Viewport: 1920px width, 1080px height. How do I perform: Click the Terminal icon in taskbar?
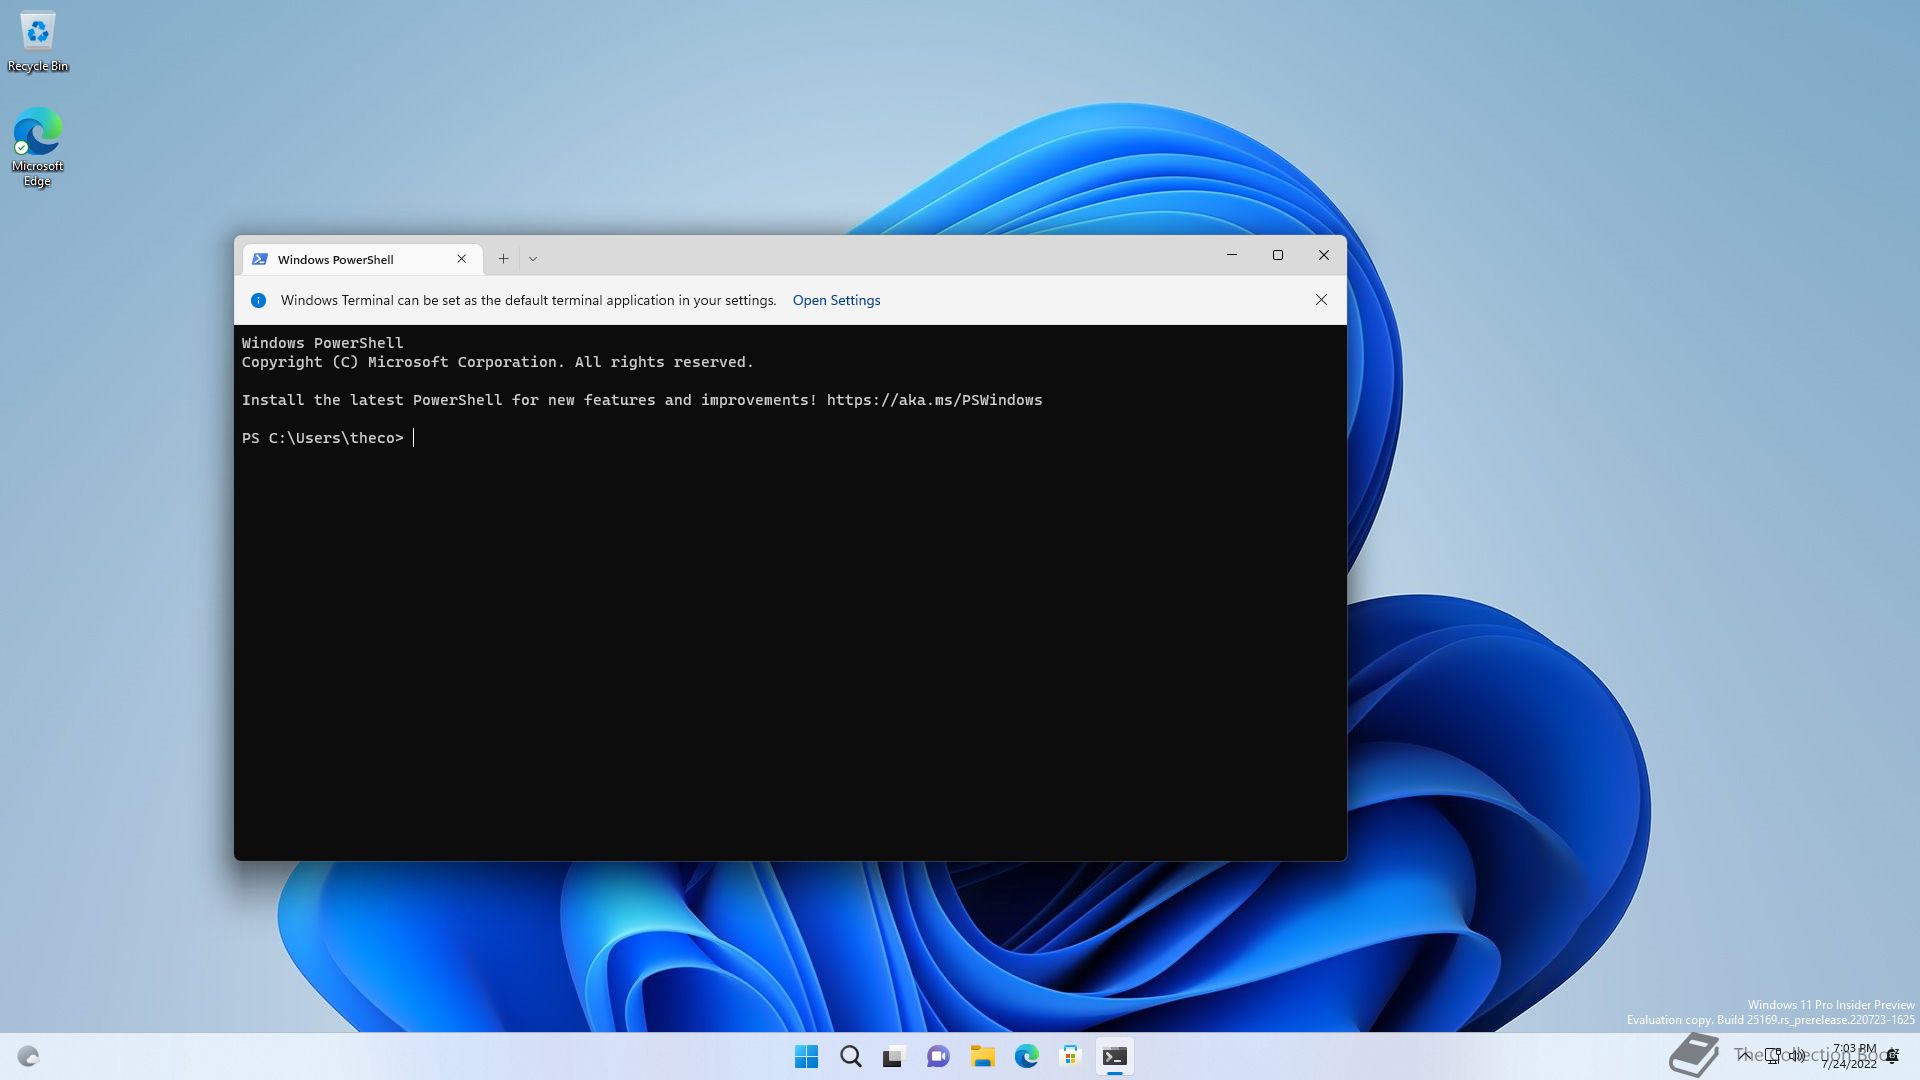coord(1114,1056)
